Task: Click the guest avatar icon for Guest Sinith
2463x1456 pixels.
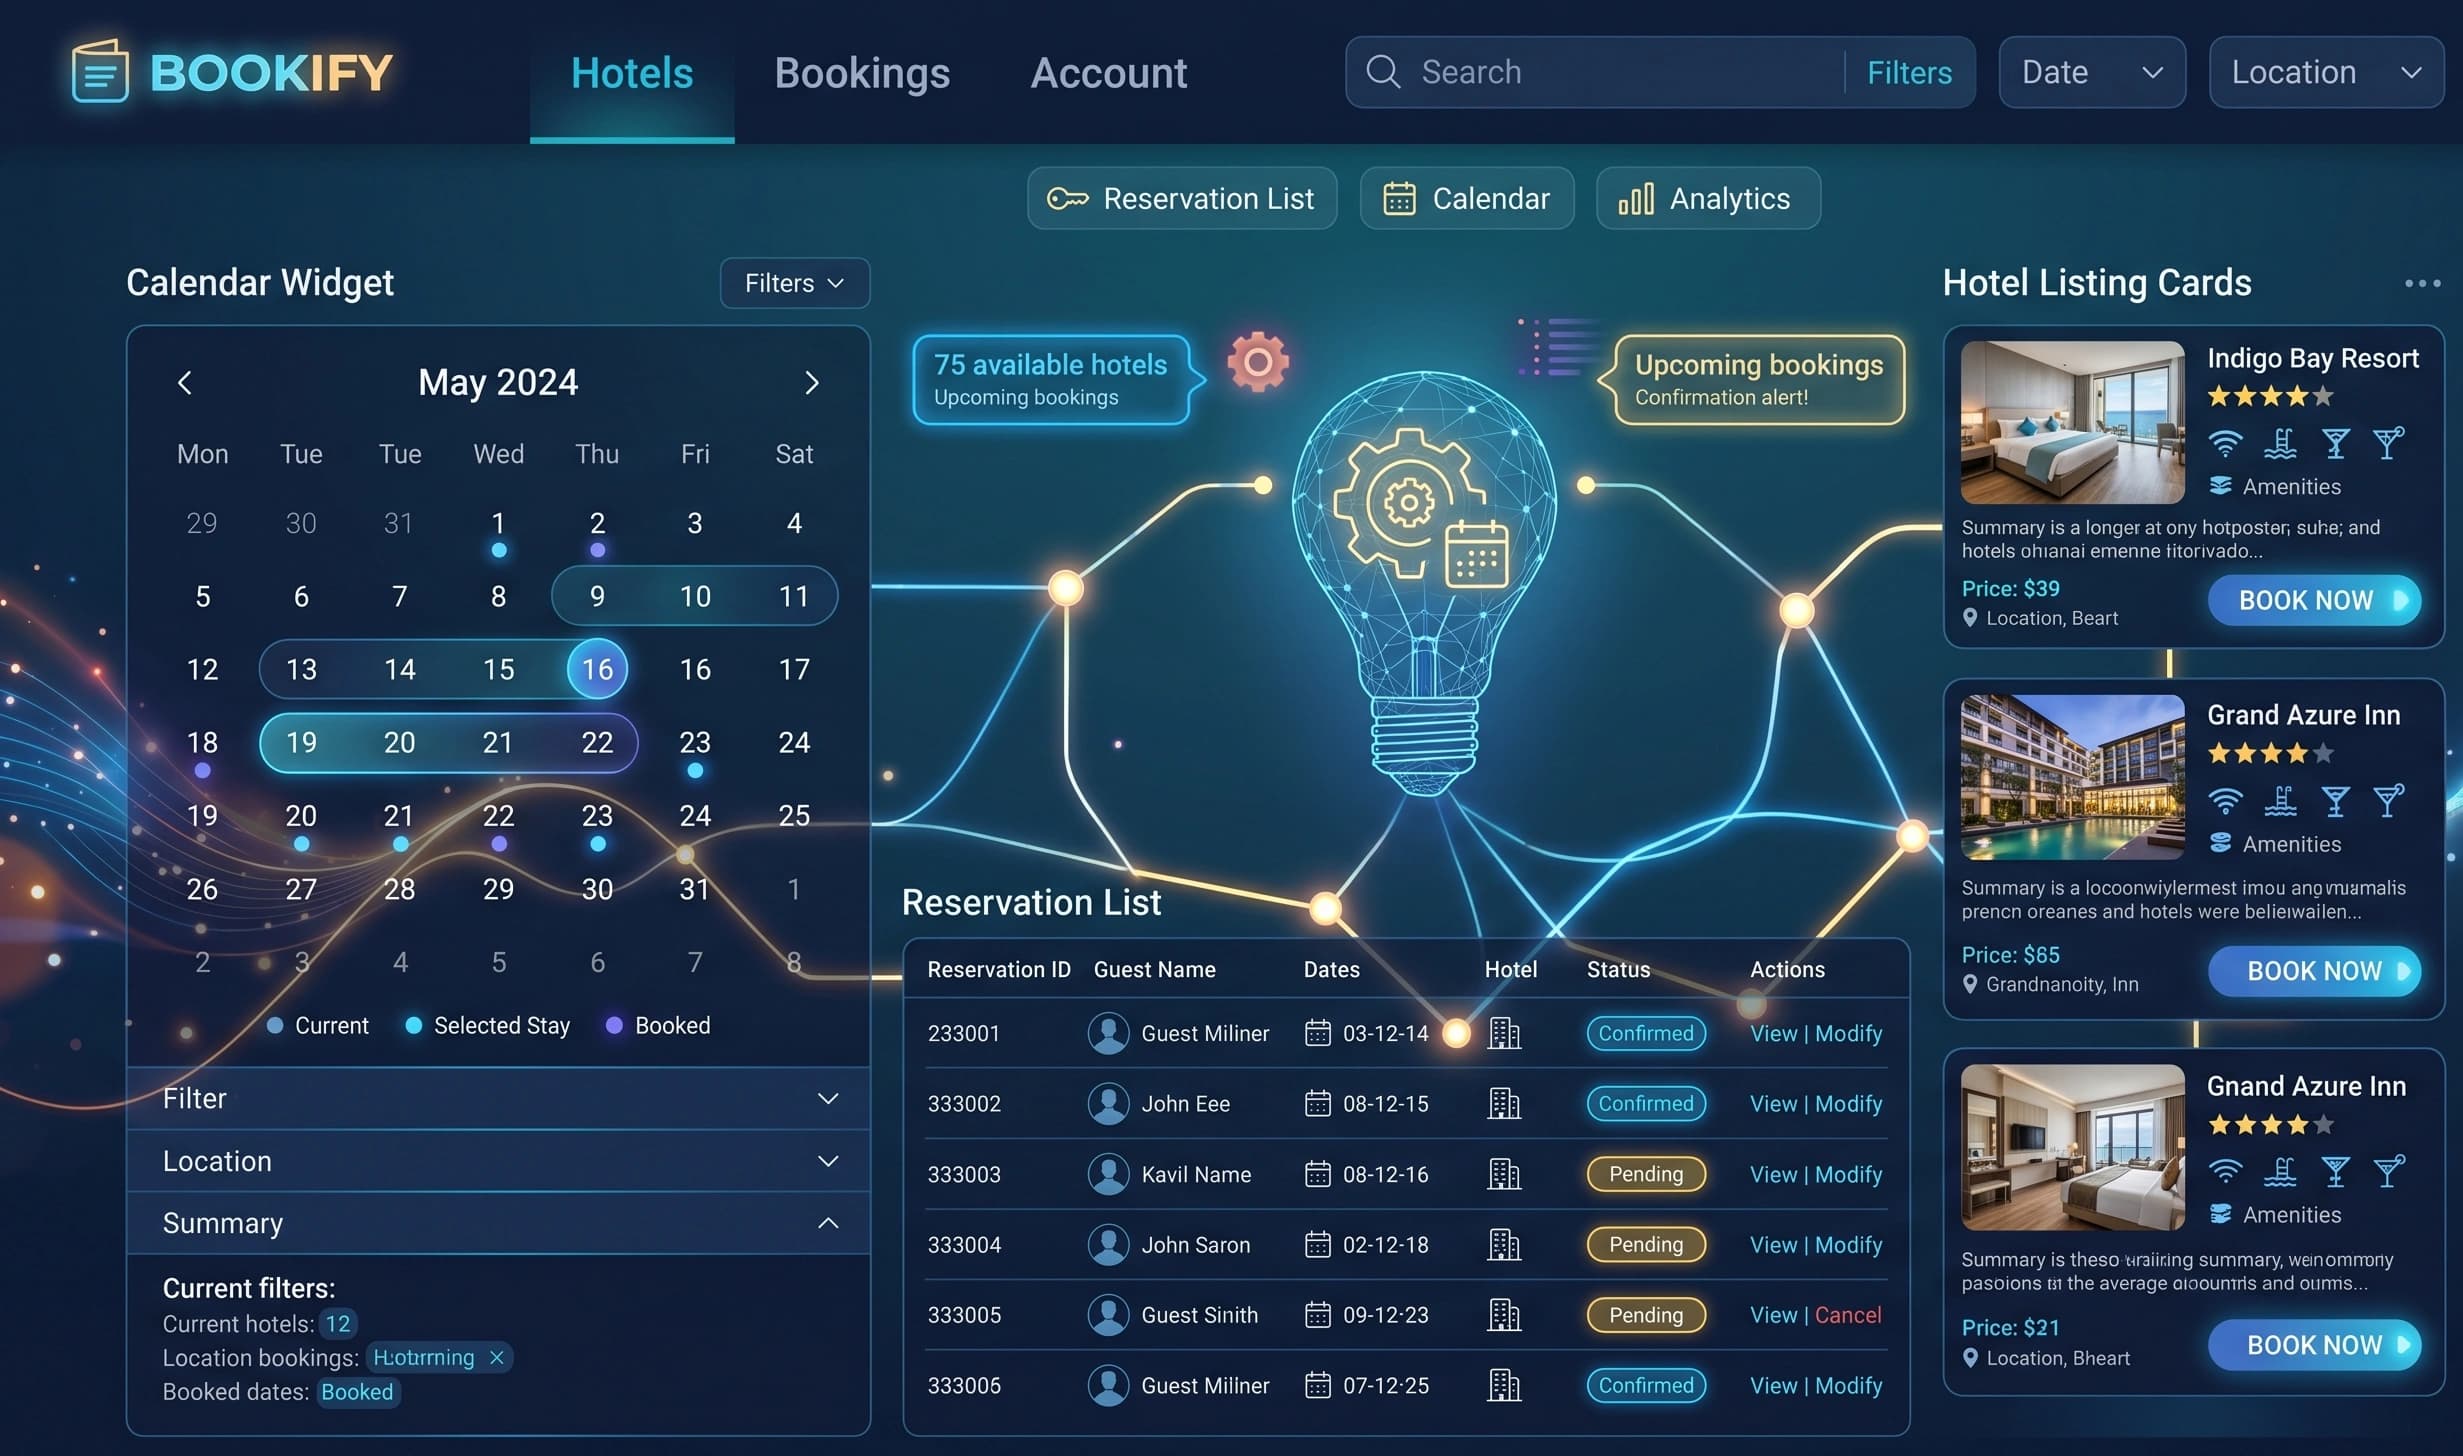Action: (1108, 1315)
